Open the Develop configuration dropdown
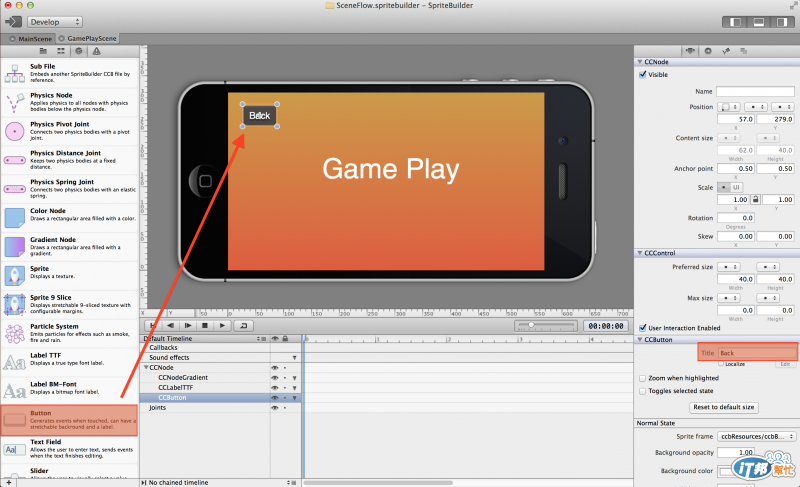The width and height of the screenshot is (800, 487). (55, 22)
